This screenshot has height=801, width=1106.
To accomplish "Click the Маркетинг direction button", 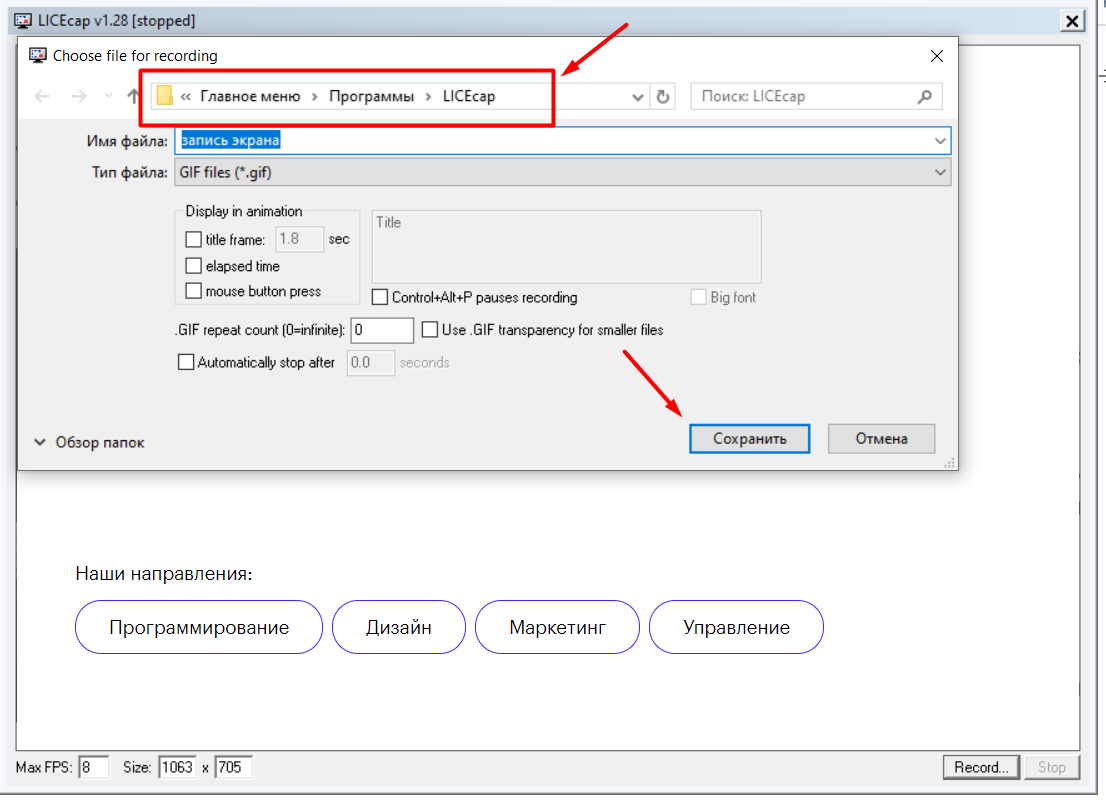I will [x=557, y=627].
